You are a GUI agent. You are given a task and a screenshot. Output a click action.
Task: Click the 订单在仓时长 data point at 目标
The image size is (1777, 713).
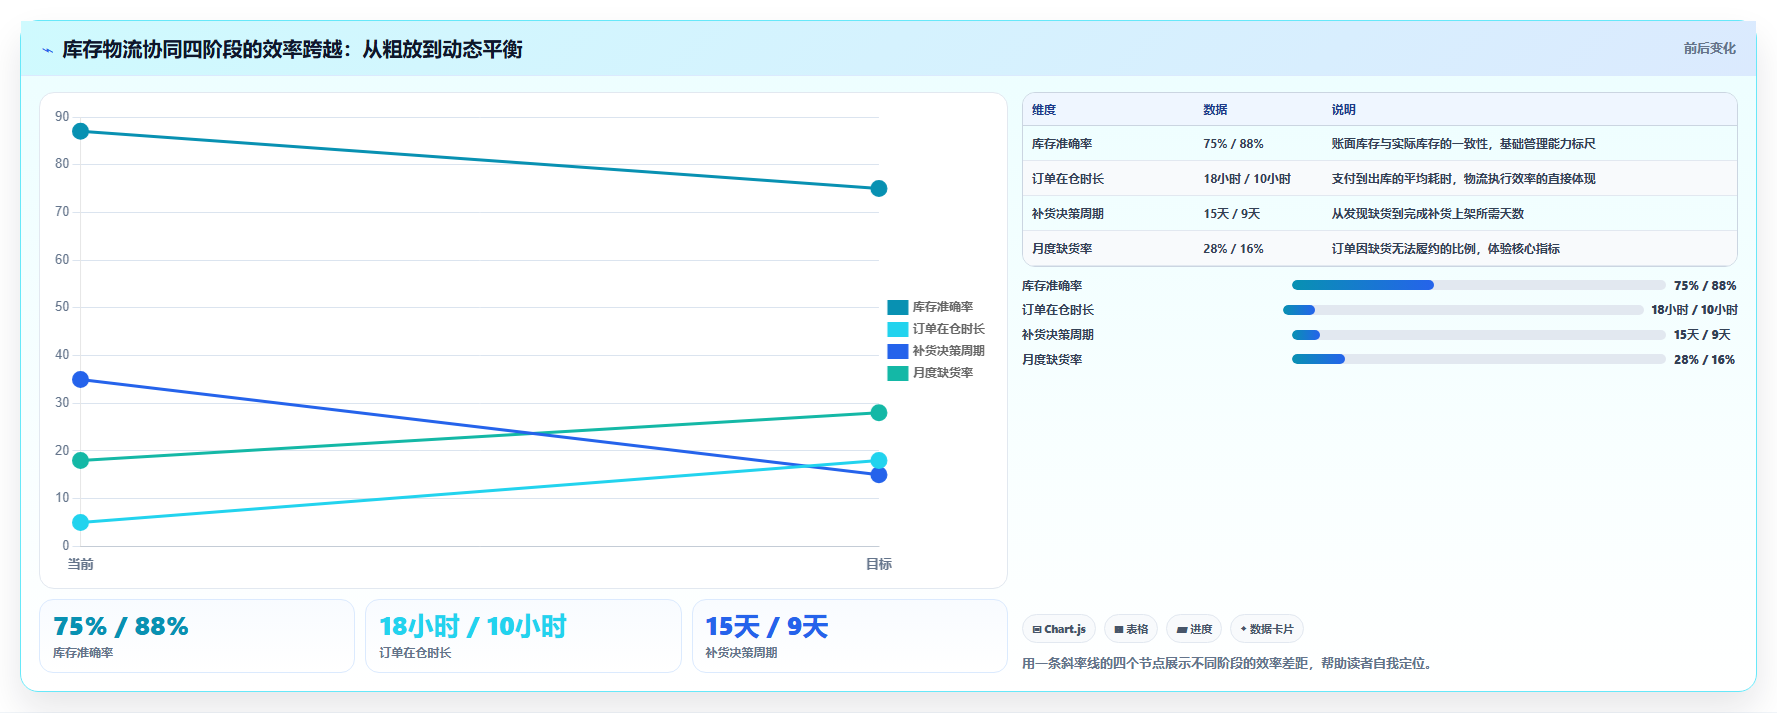(x=879, y=460)
